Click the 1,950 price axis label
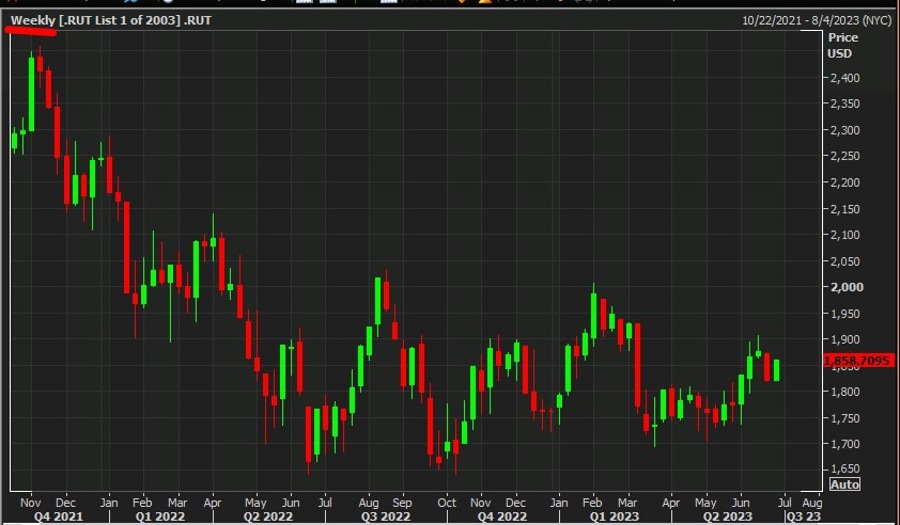The height and width of the screenshot is (525, 900). [x=845, y=313]
